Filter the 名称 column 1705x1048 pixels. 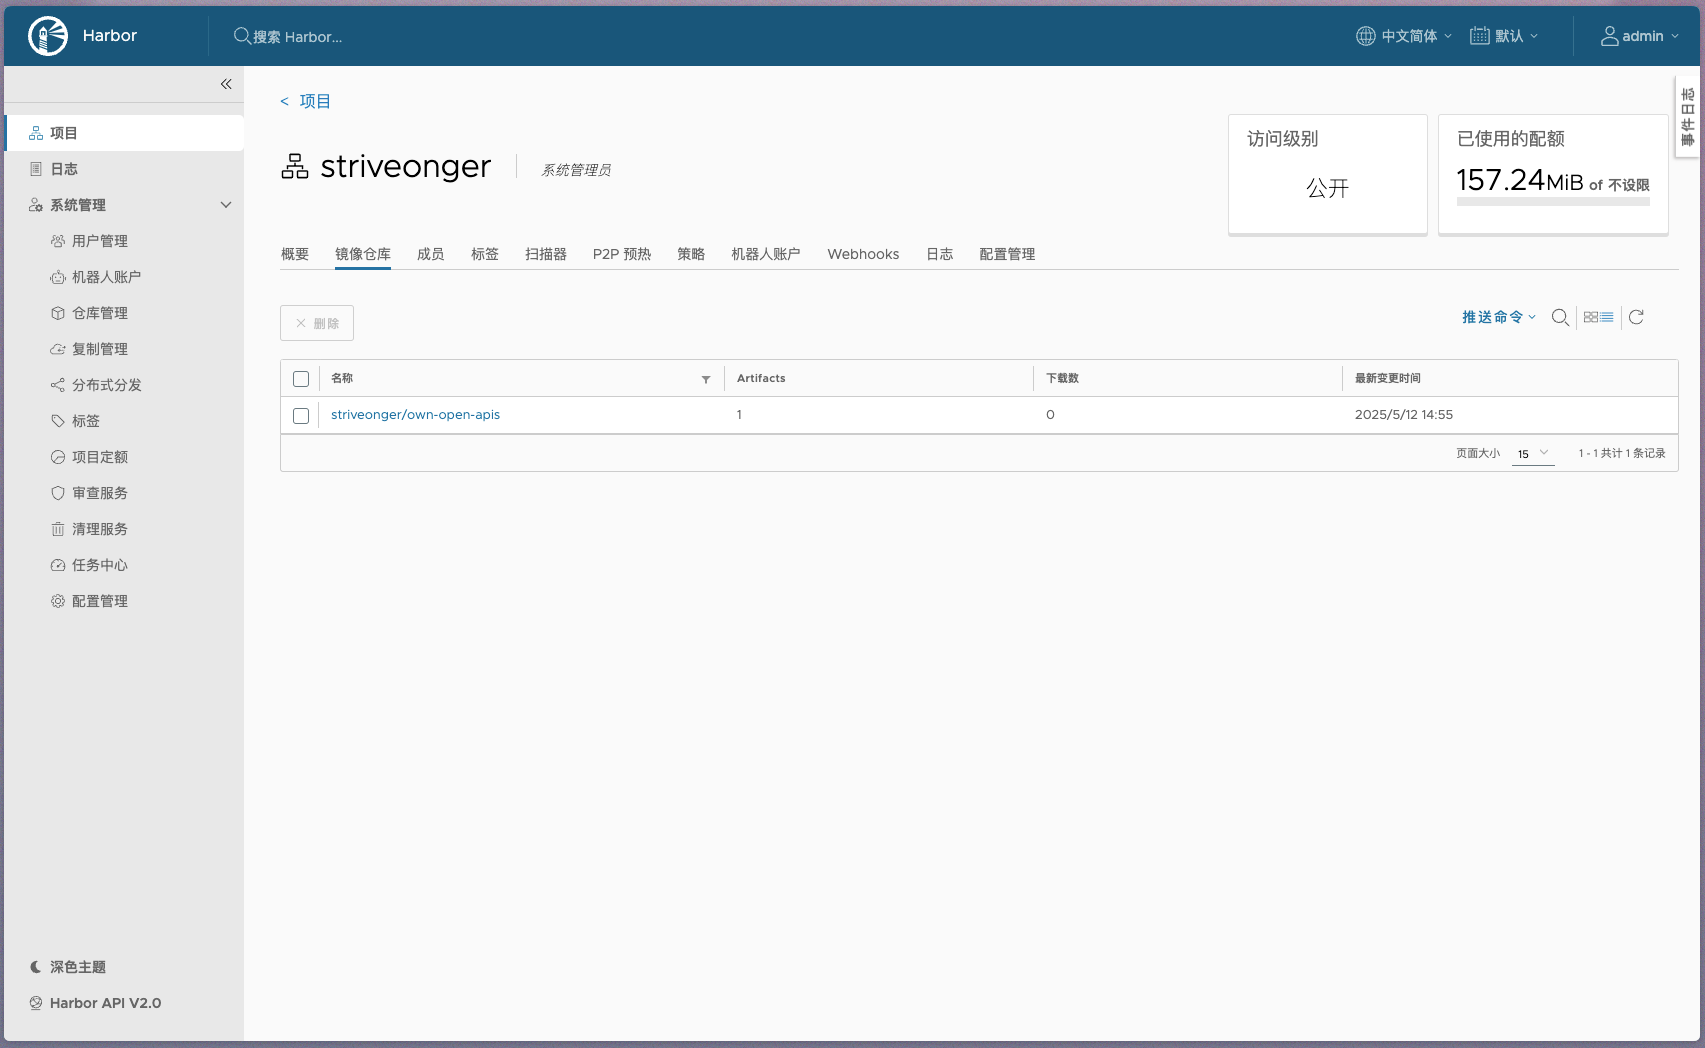pyautogui.click(x=706, y=379)
